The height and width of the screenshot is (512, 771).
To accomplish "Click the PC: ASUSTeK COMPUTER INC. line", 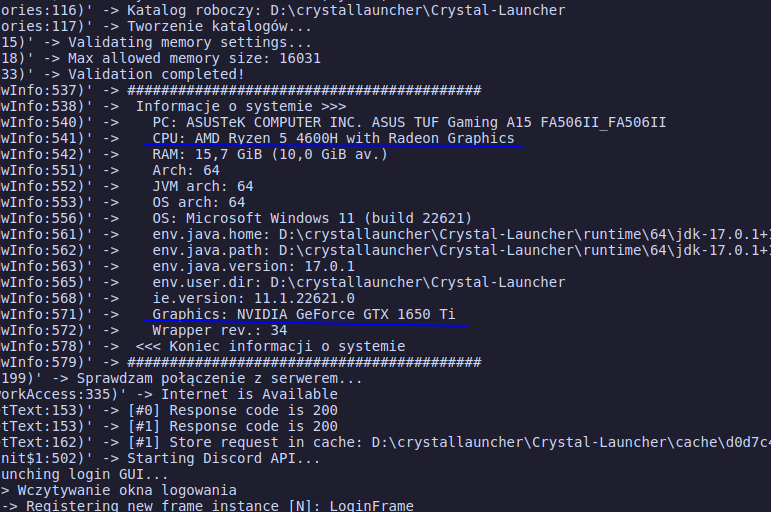I will pos(409,122).
